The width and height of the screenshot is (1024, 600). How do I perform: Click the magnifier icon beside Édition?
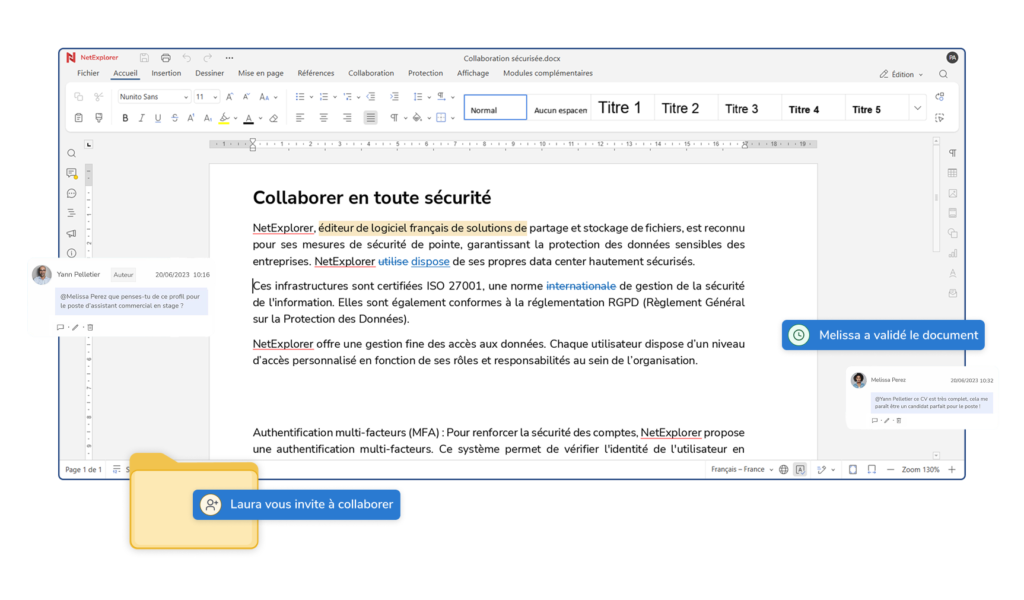click(x=943, y=74)
